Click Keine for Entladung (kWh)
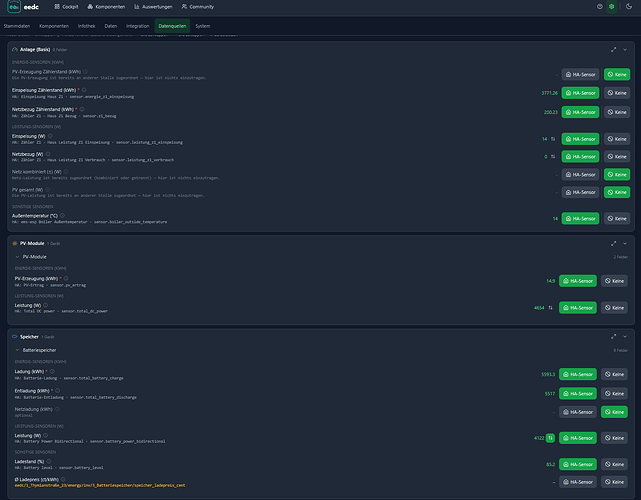641x500 pixels. (x=614, y=394)
